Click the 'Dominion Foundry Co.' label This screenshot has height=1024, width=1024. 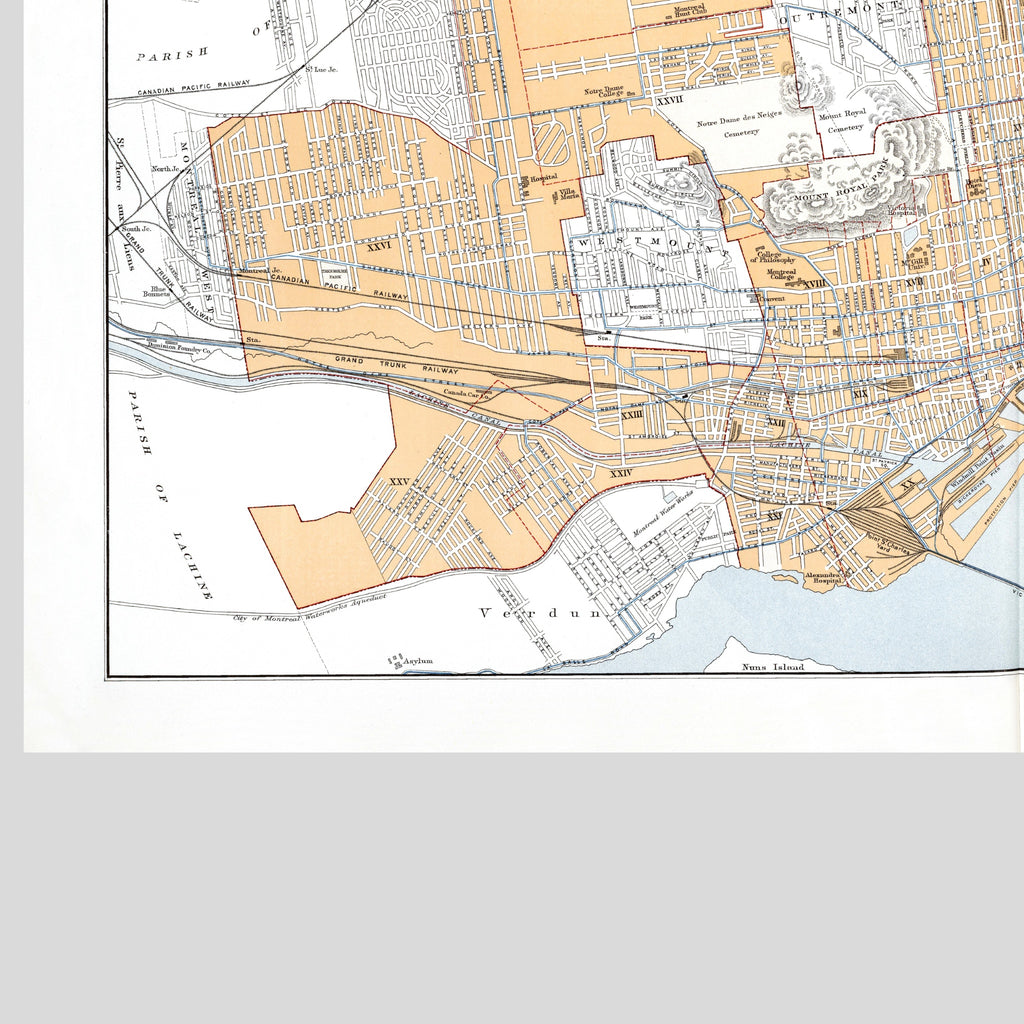[180, 349]
